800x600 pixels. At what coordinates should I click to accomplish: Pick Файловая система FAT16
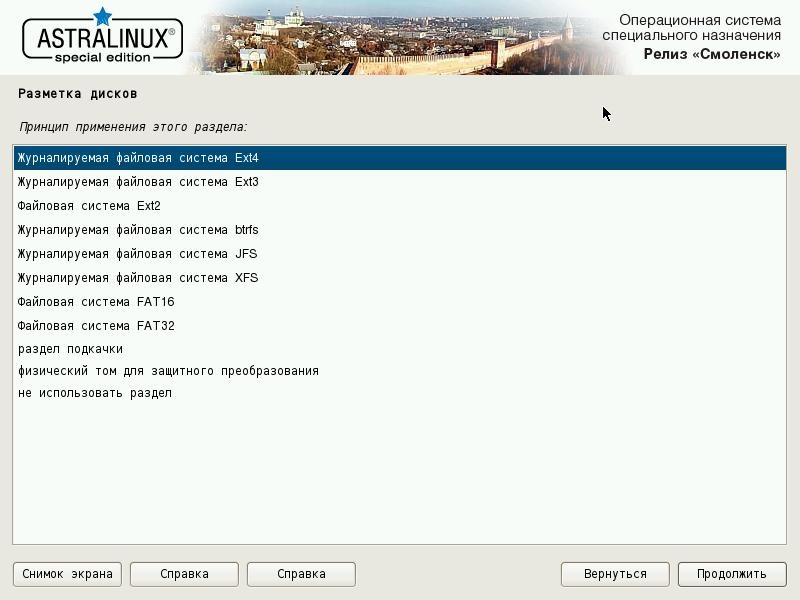point(399,302)
